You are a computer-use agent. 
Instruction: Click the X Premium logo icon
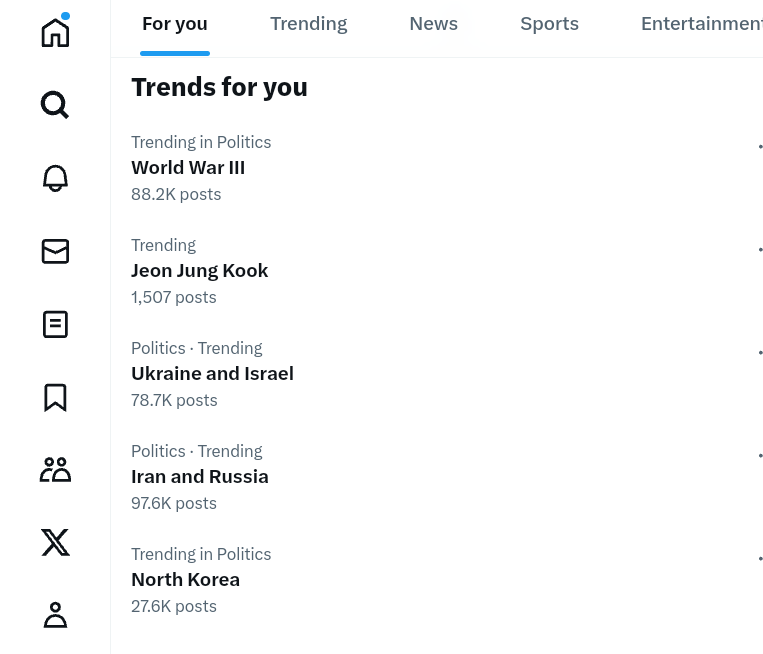tap(55, 542)
